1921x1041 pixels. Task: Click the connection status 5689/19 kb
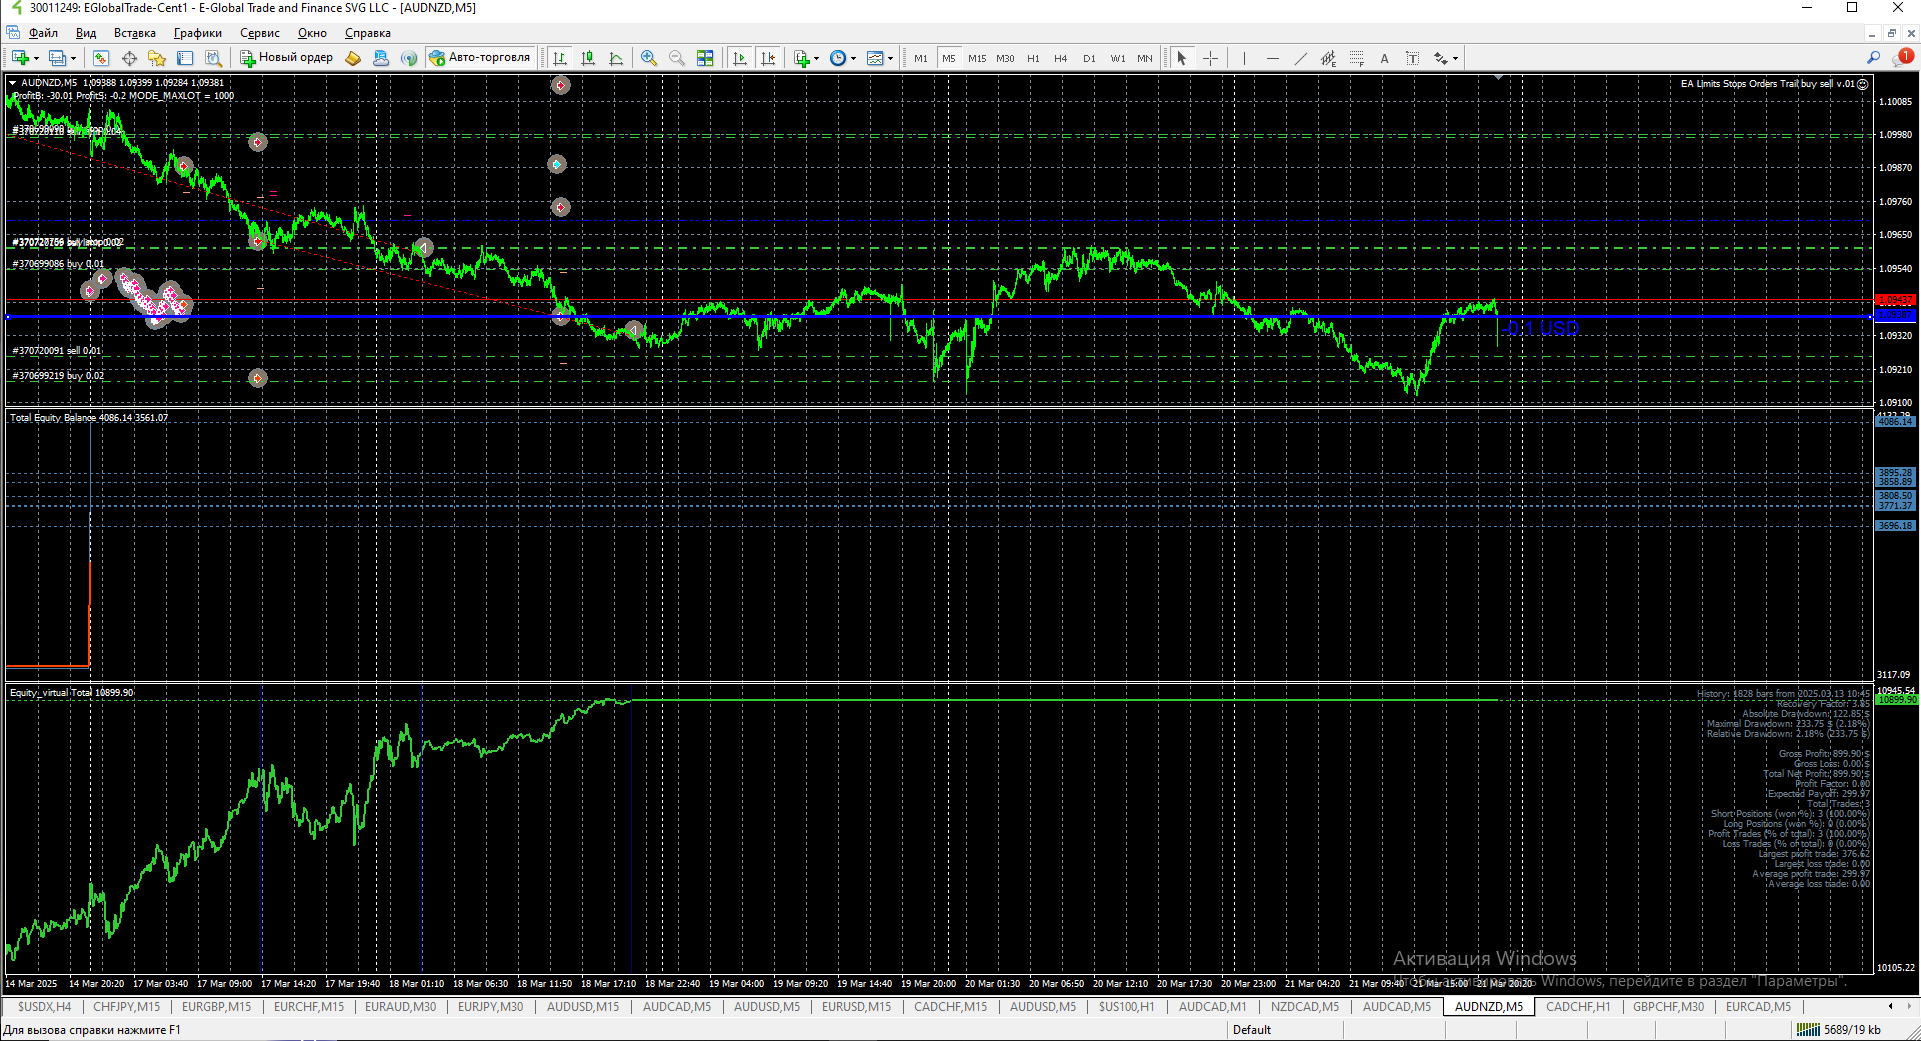[1839, 1030]
